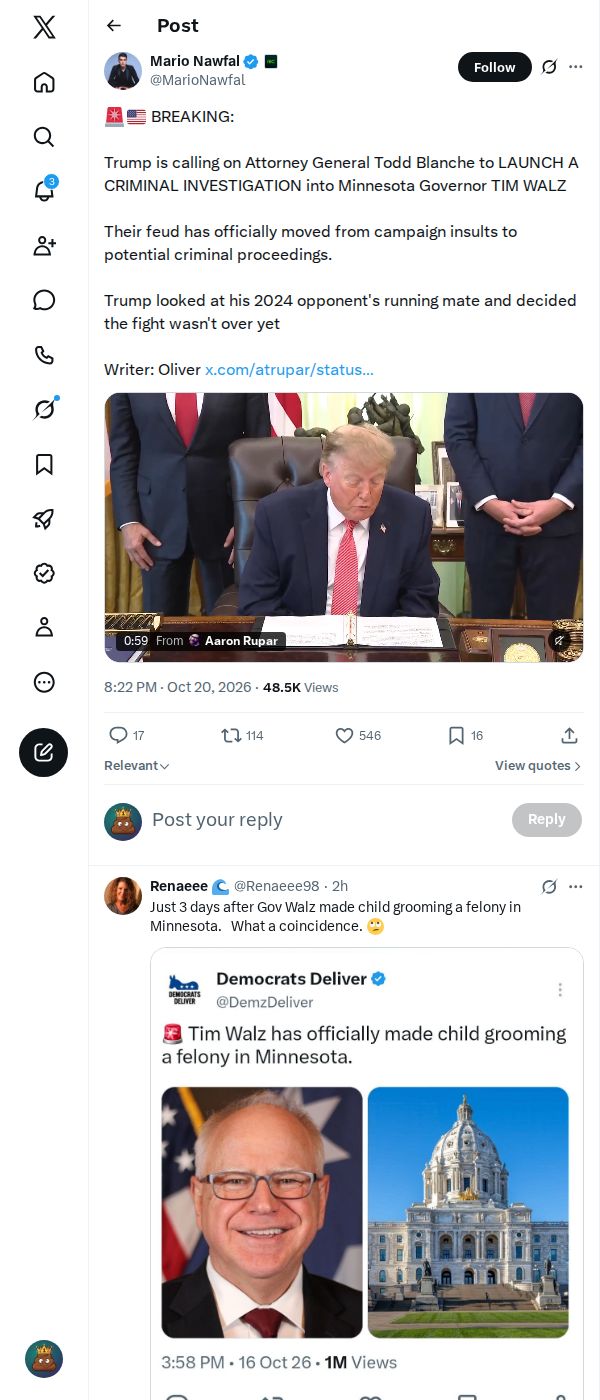Open more options on Mario Nawfal's post
This screenshot has height=1400, width=600.
[575, 67]
